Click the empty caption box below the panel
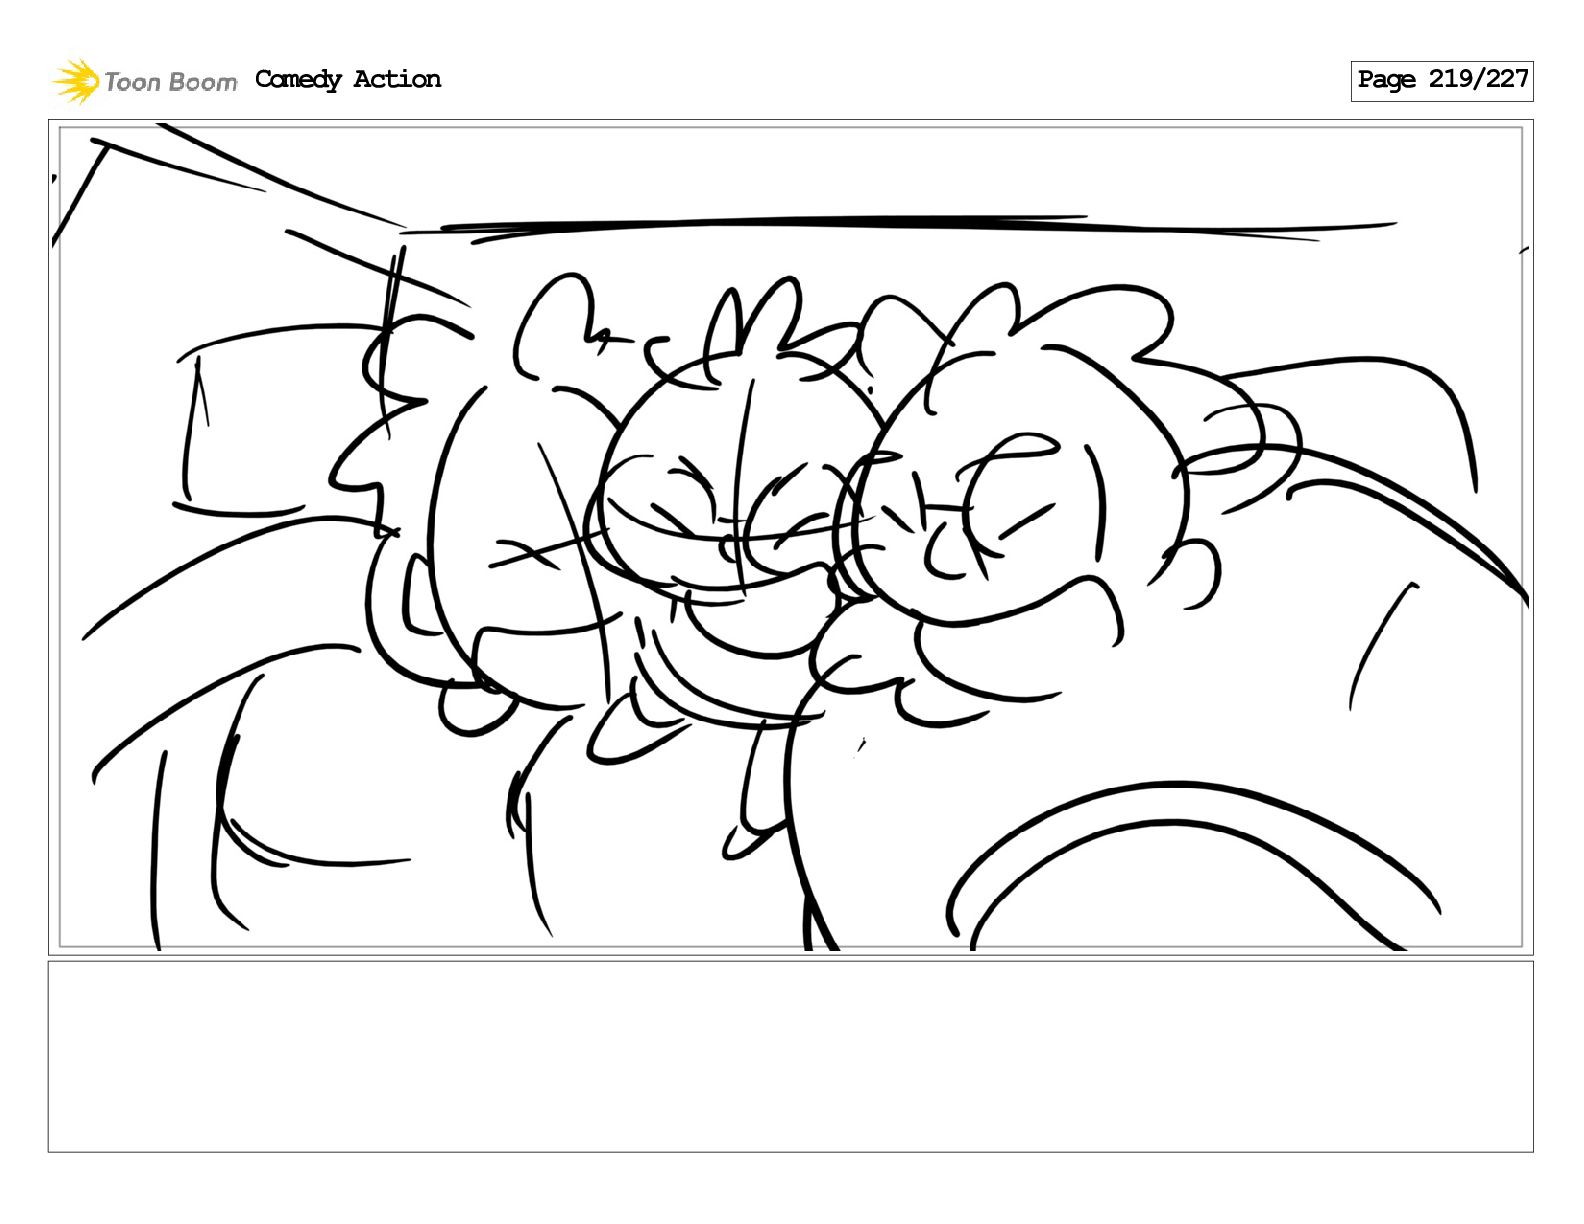This screenshot has width=1584, height=1224. click(x=790, y=1056)
